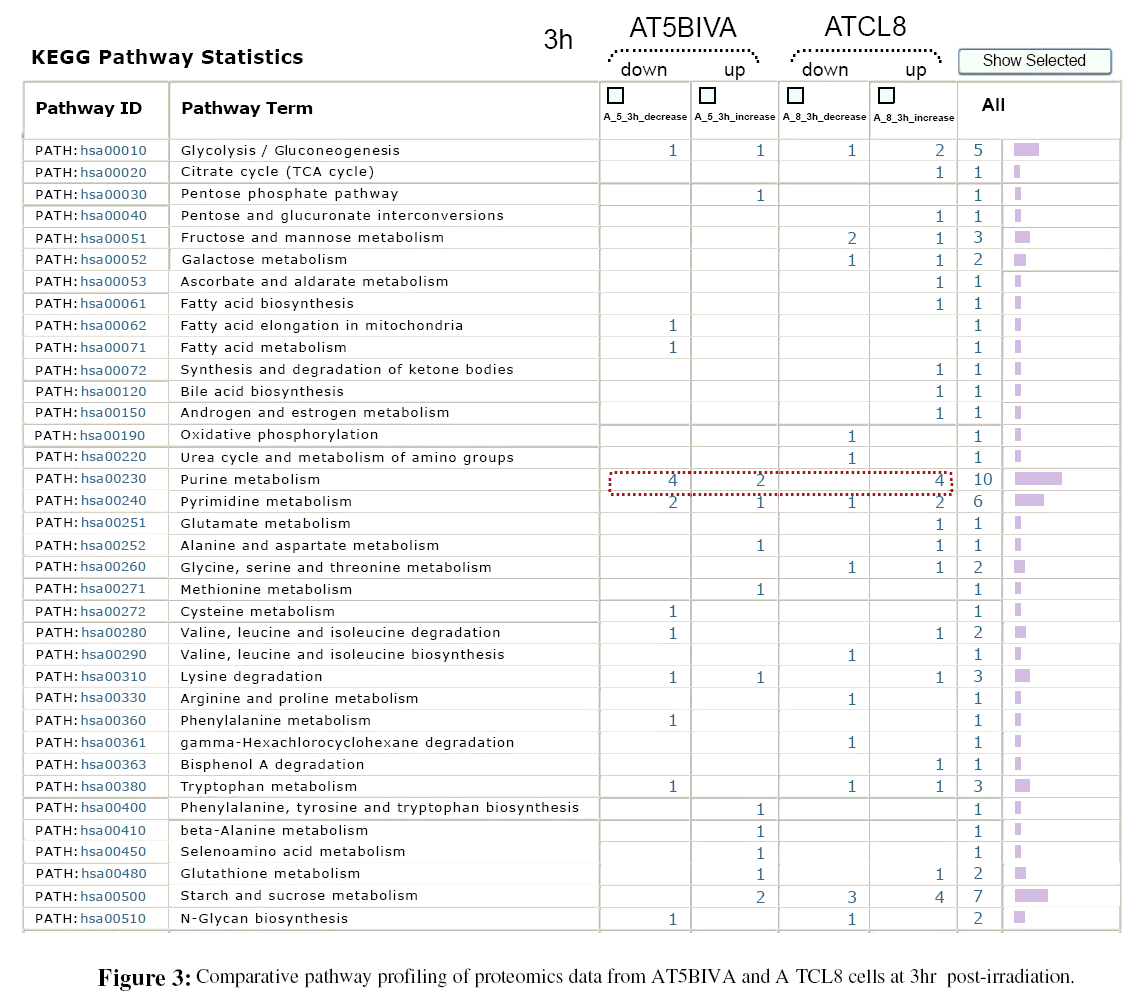This screenshot has height=996, width=1134.
Task: Click pathway ID hsa00240
Action: (x=113, y=502)
